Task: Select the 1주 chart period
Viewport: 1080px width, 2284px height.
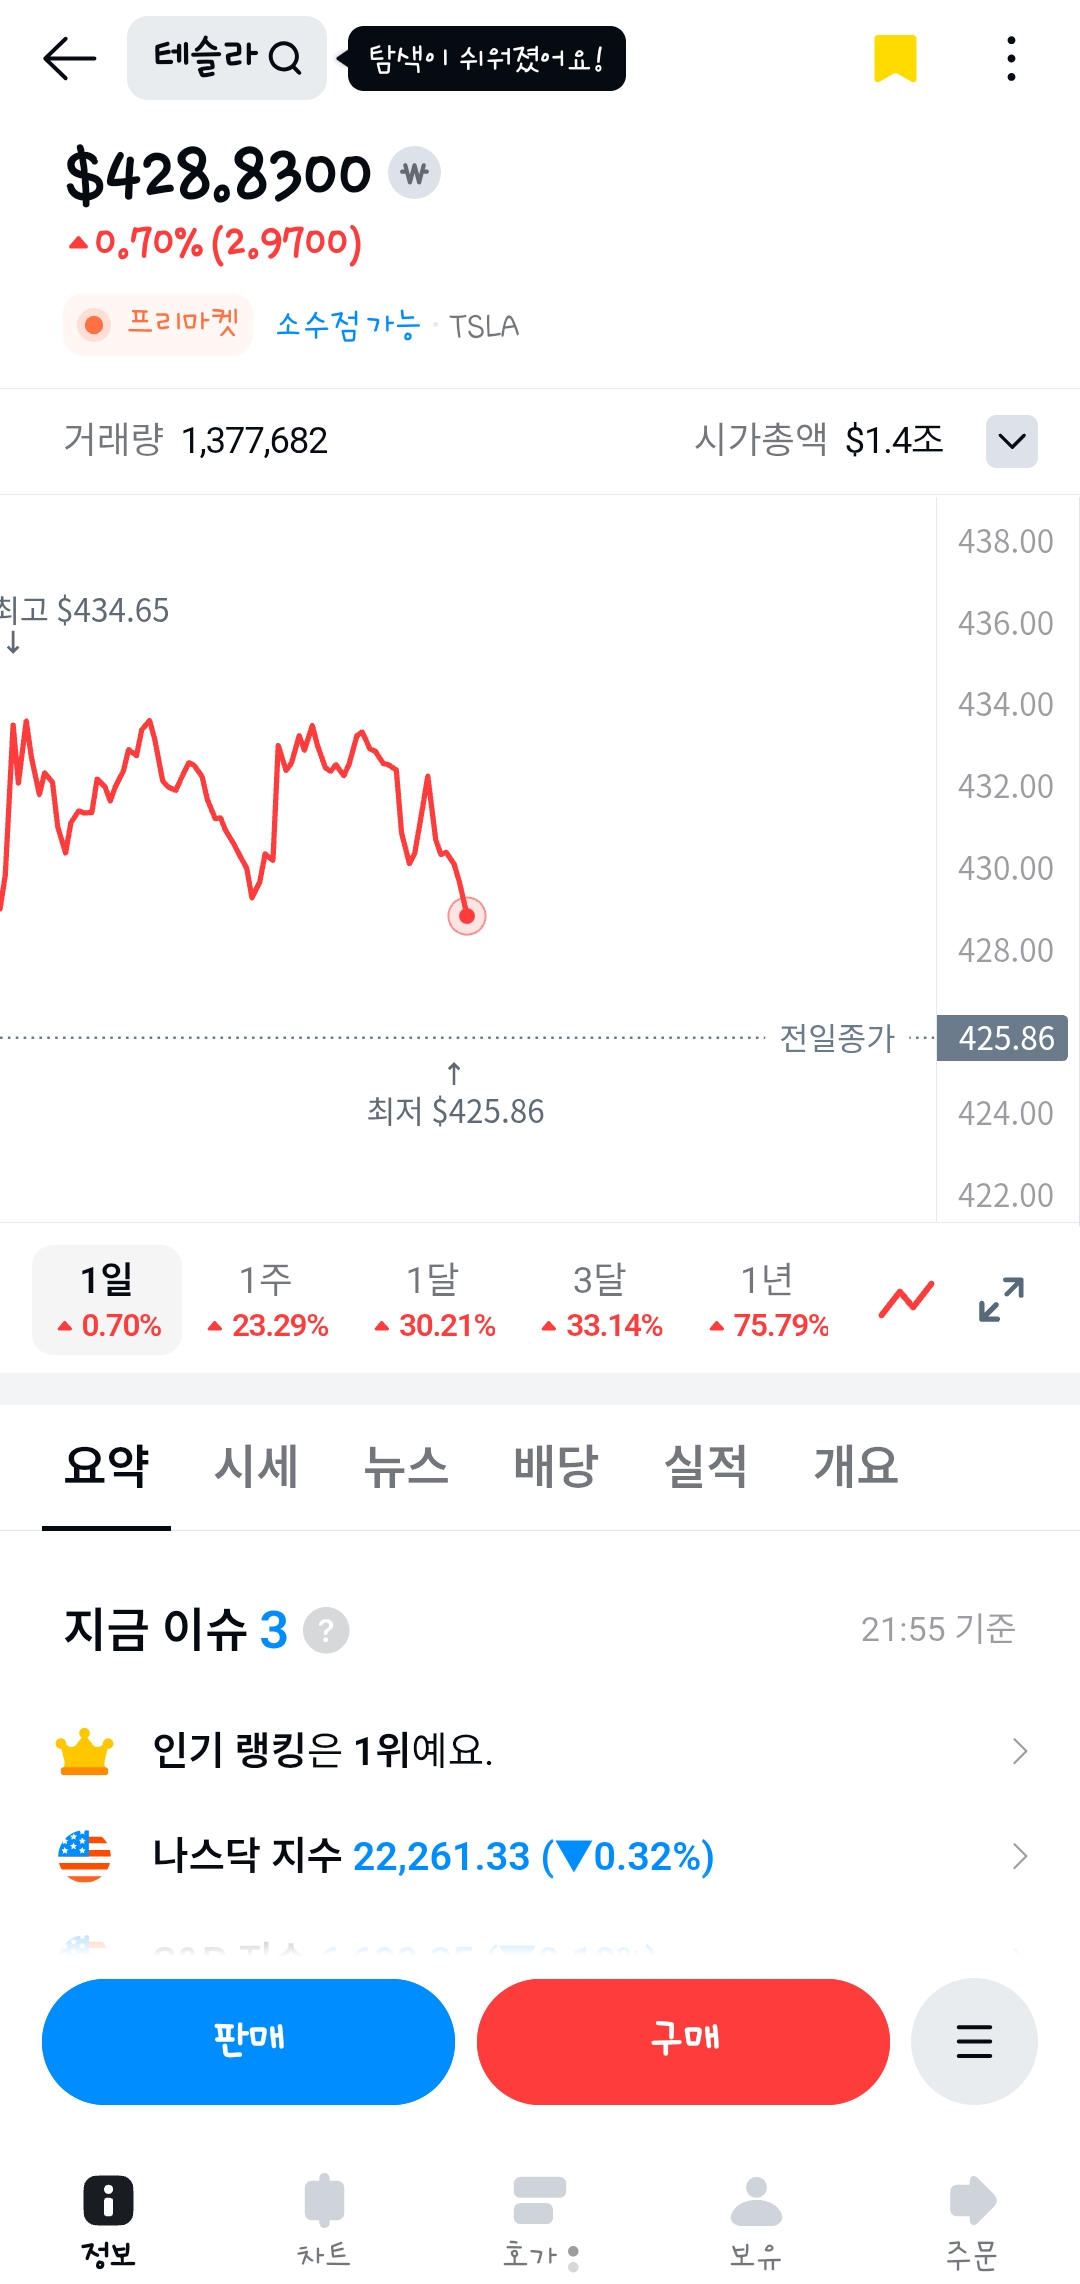Action: click(x=267, y=1299)
